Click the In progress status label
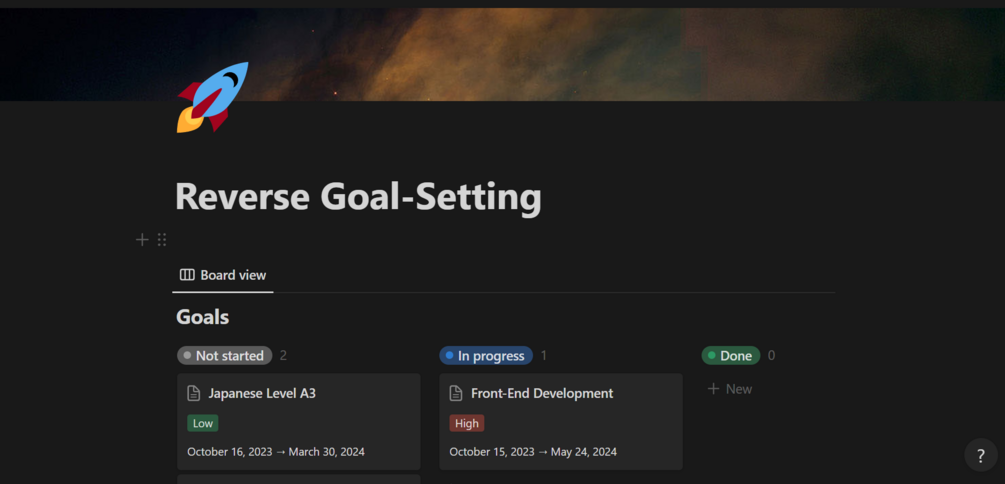This screenshot has width=1005, height=484. coord(486,356)
